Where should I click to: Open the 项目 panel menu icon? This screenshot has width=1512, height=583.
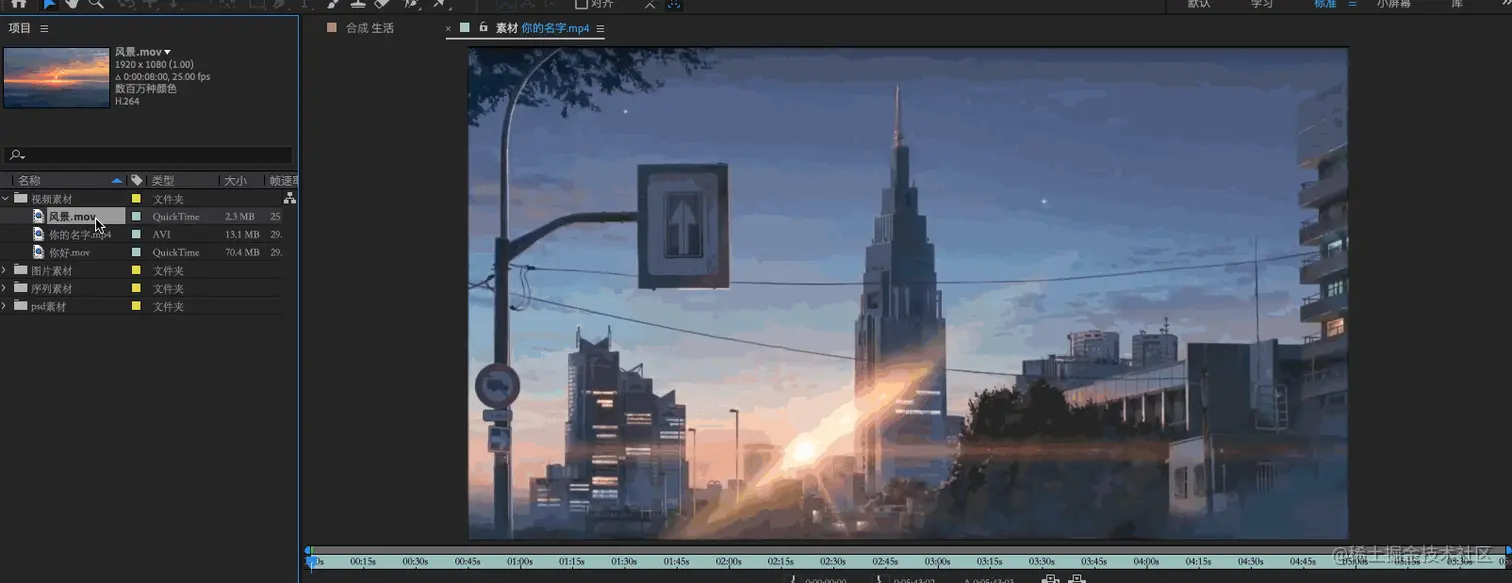point(44,29)
